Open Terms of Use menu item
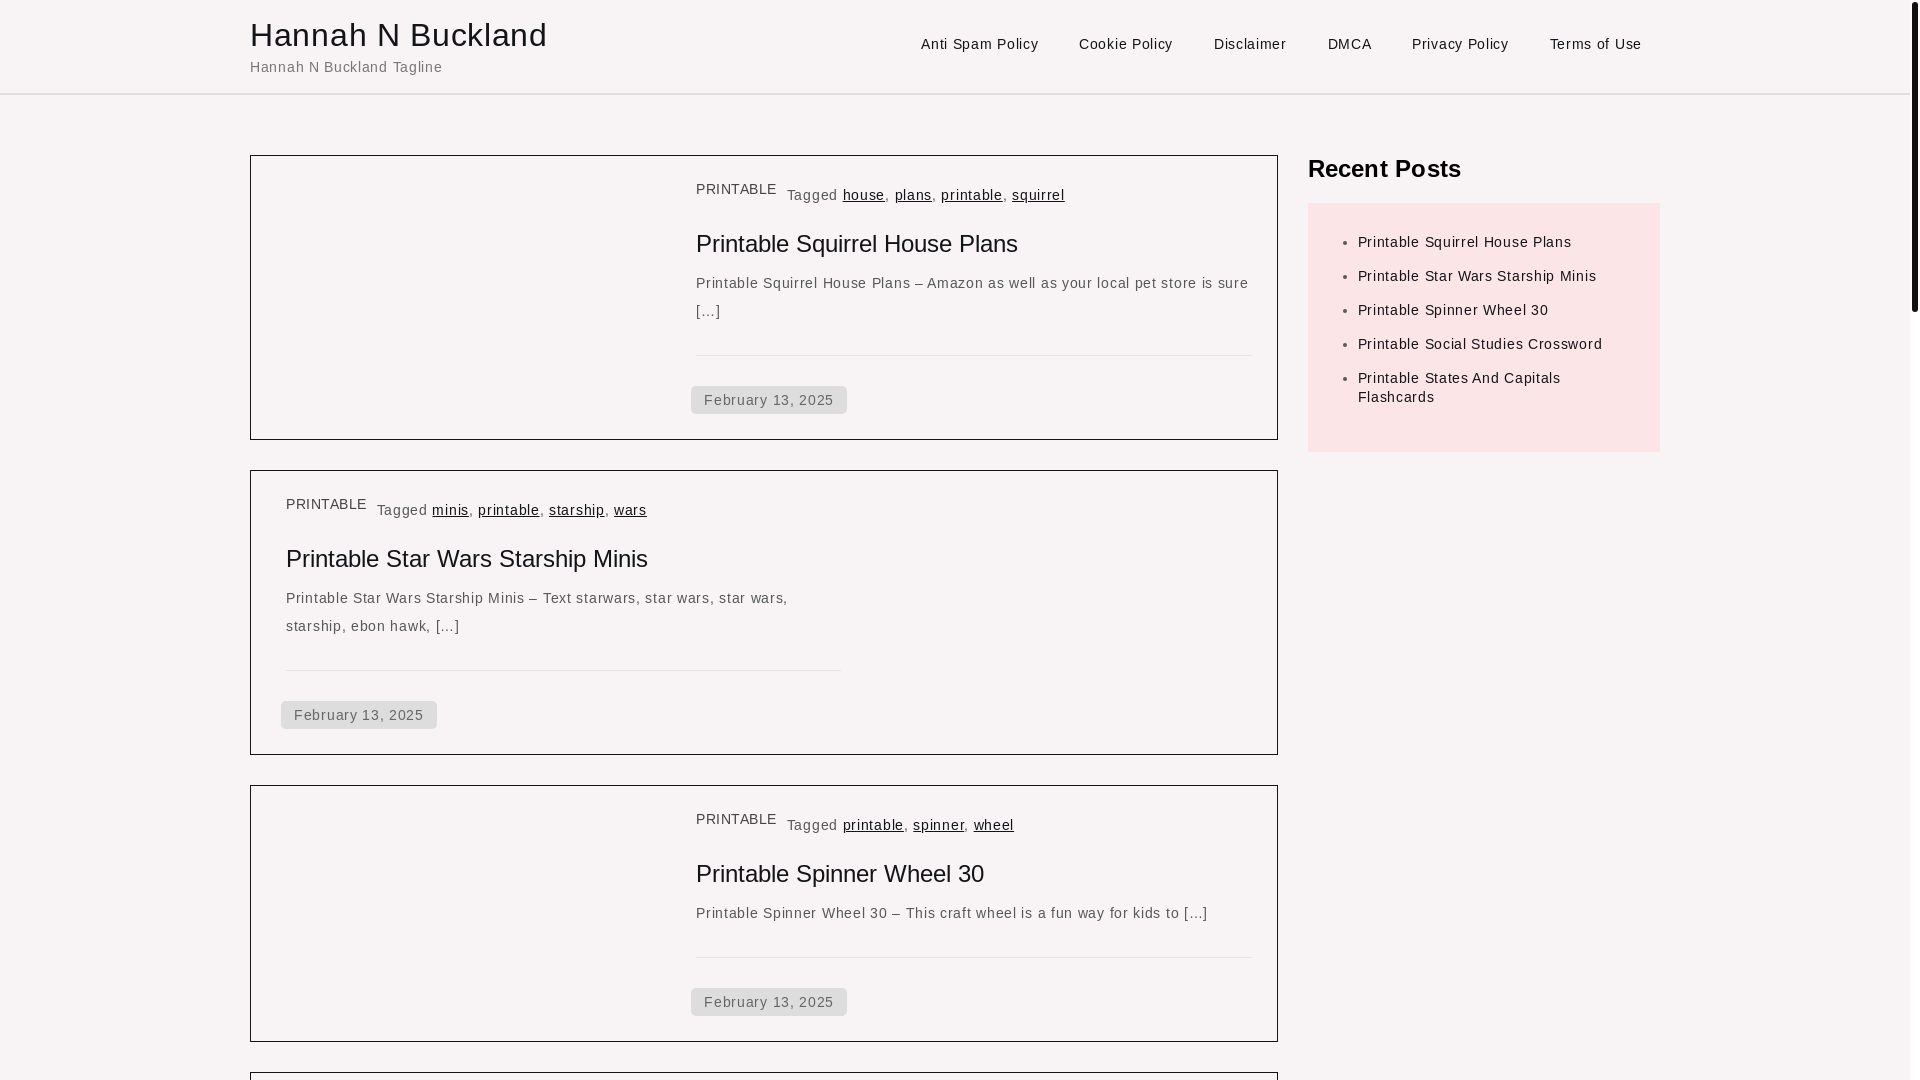Viewport: 1920px width, 1080px height. [1595, 44]
